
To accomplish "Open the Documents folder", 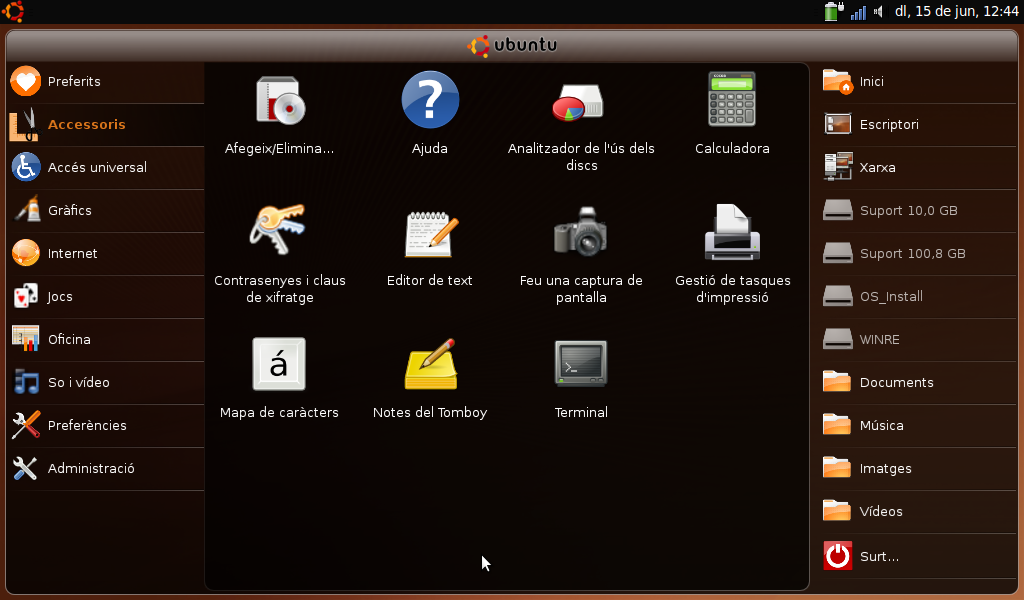I will tap(919, 383).
